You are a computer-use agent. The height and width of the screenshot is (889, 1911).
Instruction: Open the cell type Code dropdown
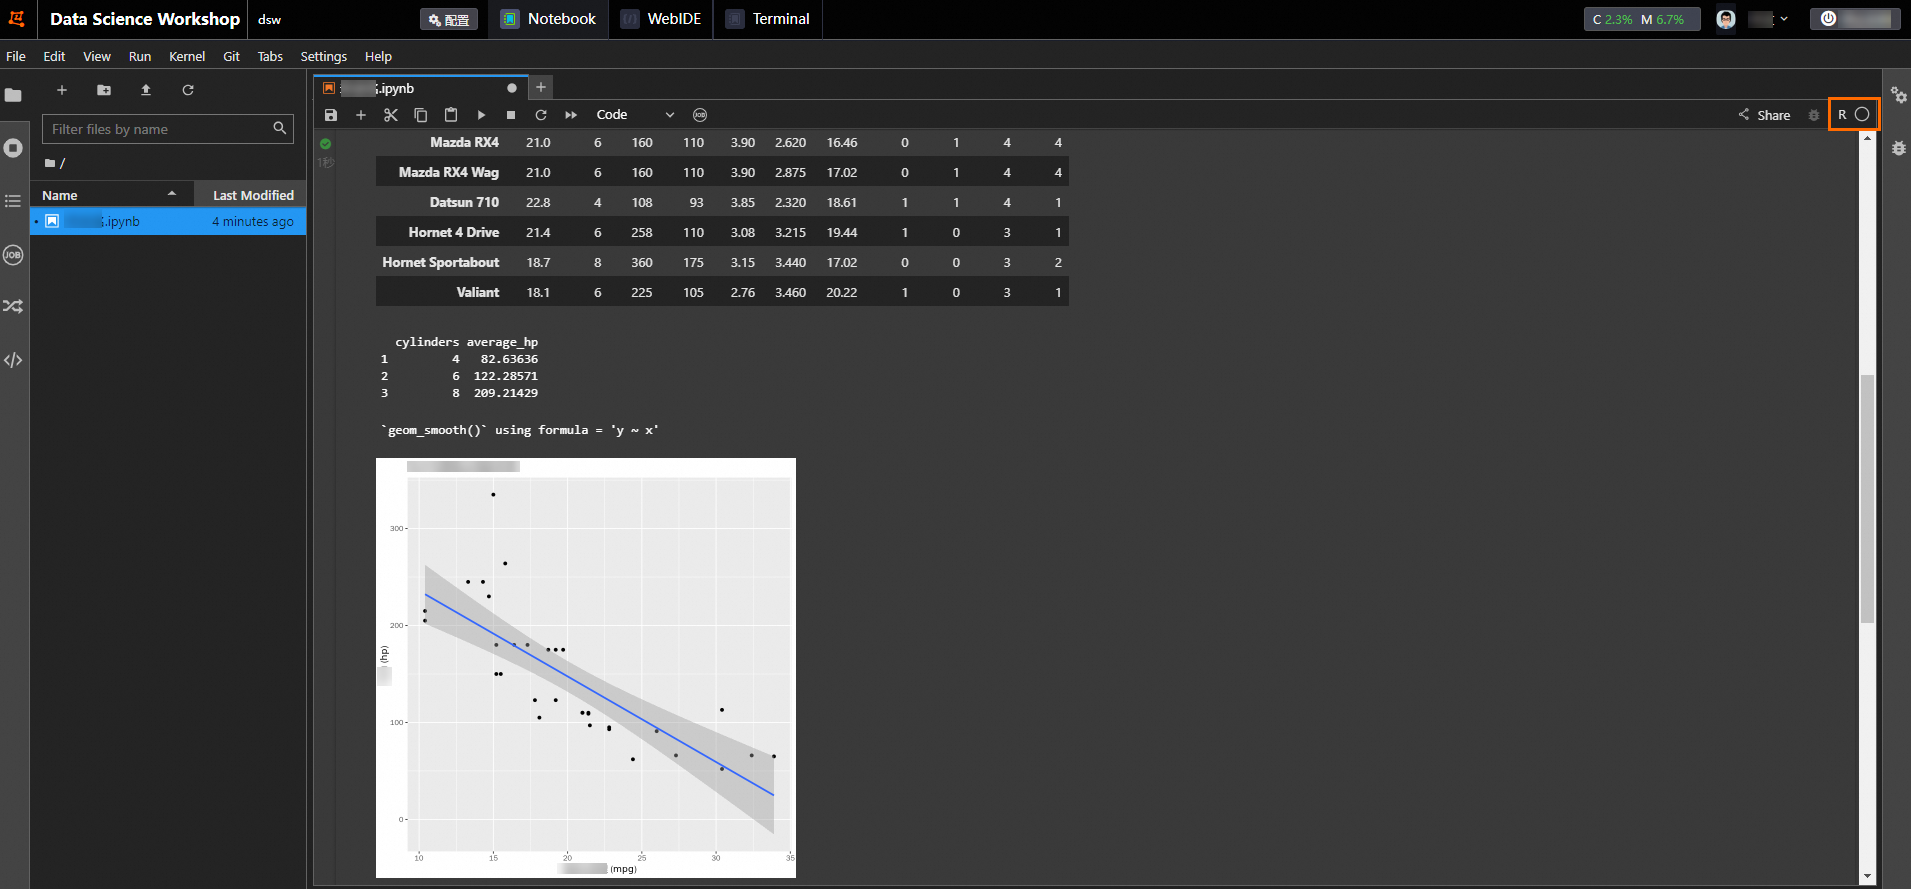635,115
